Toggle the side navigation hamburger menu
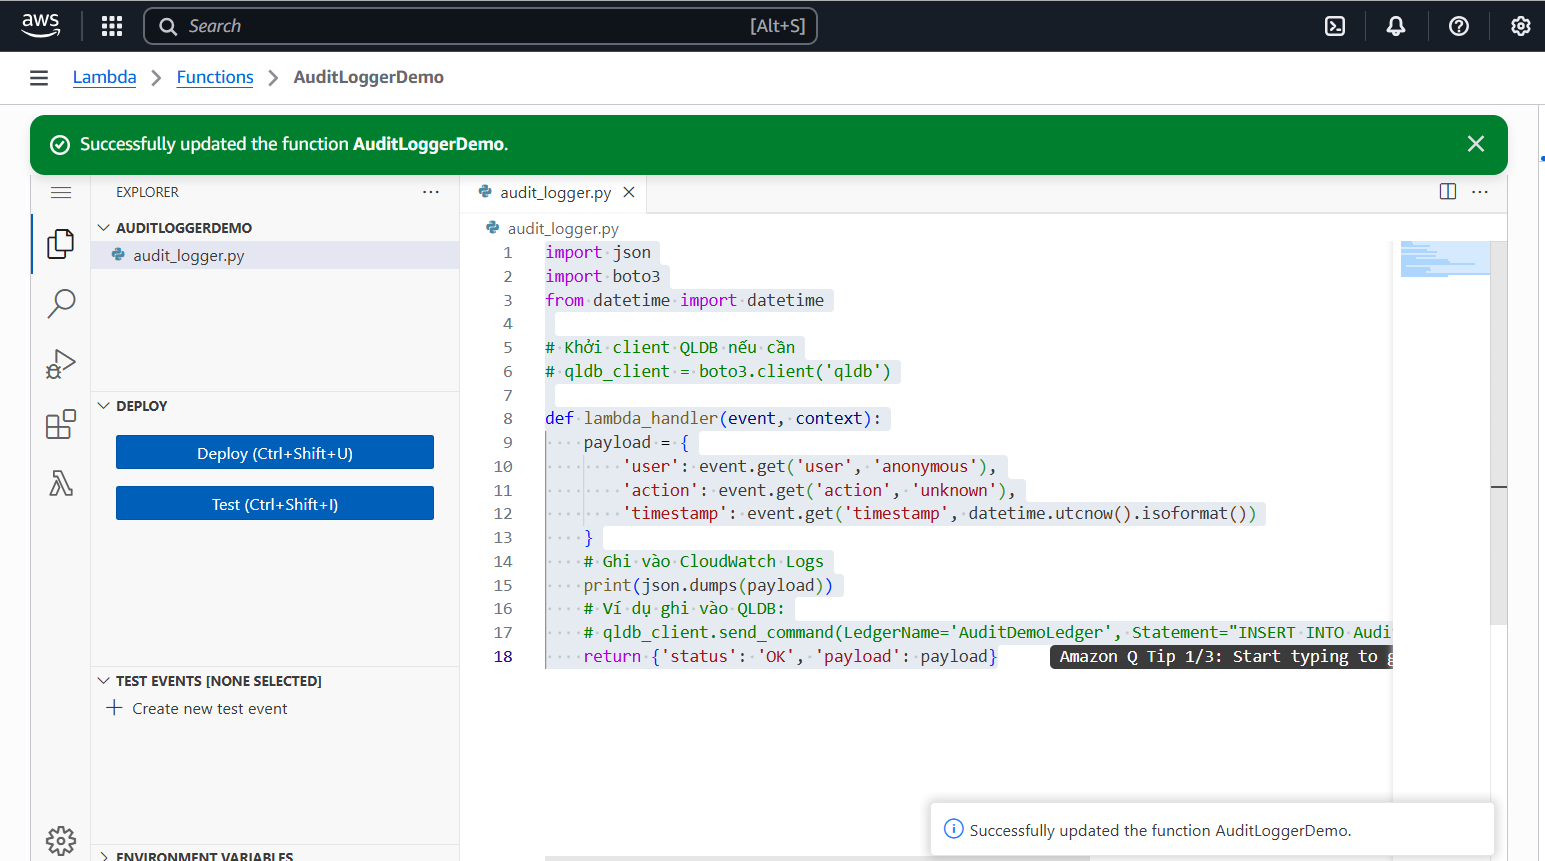 click(39, 78)
